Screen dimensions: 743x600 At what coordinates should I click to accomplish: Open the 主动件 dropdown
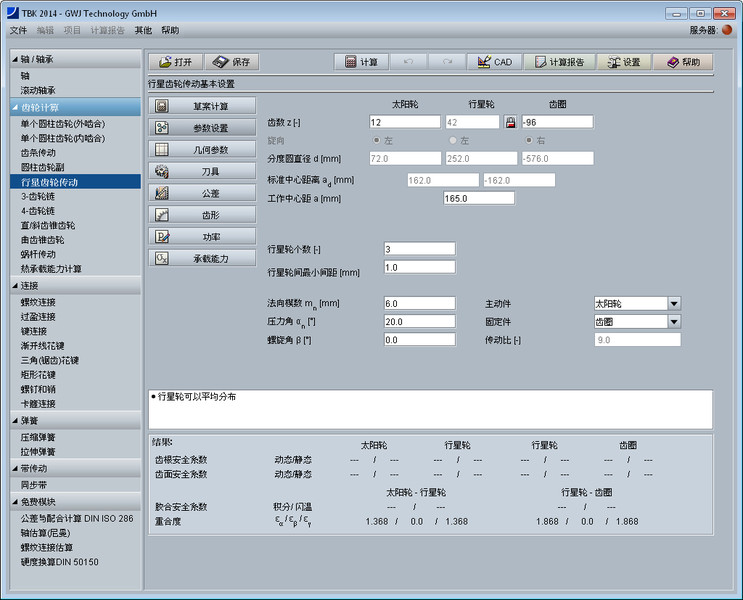[673, 304]
